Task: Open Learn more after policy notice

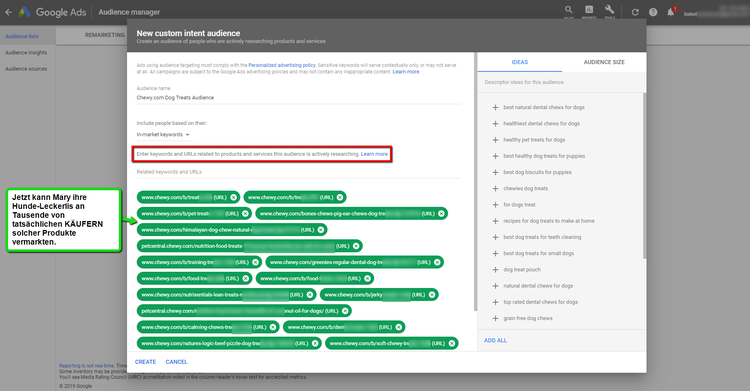Action: (406, 72)
